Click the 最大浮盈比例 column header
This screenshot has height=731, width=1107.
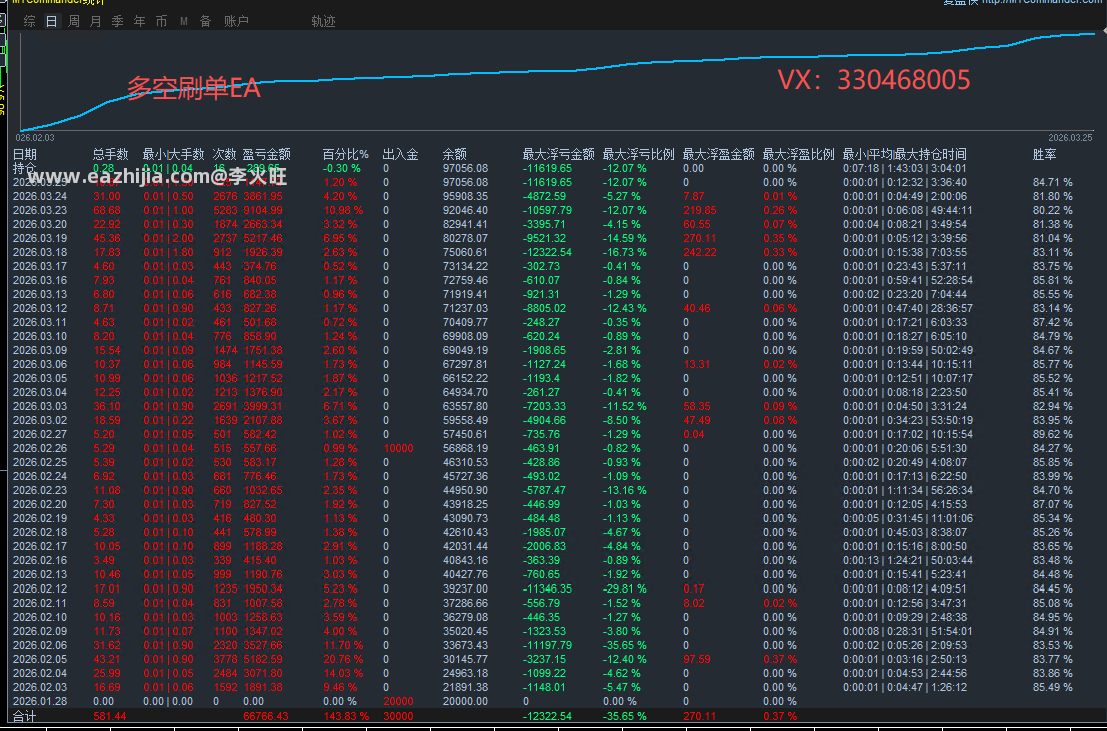(798, 154)
